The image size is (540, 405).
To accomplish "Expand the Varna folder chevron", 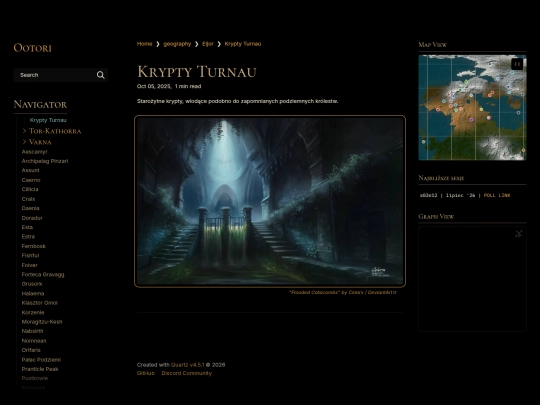I will point(24,142).
